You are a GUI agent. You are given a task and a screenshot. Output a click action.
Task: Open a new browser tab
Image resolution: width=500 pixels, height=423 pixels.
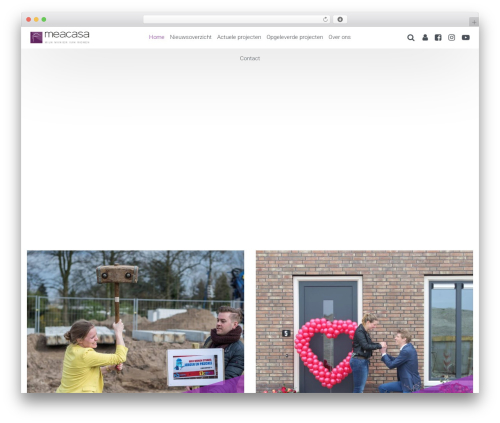pos(474,22)
